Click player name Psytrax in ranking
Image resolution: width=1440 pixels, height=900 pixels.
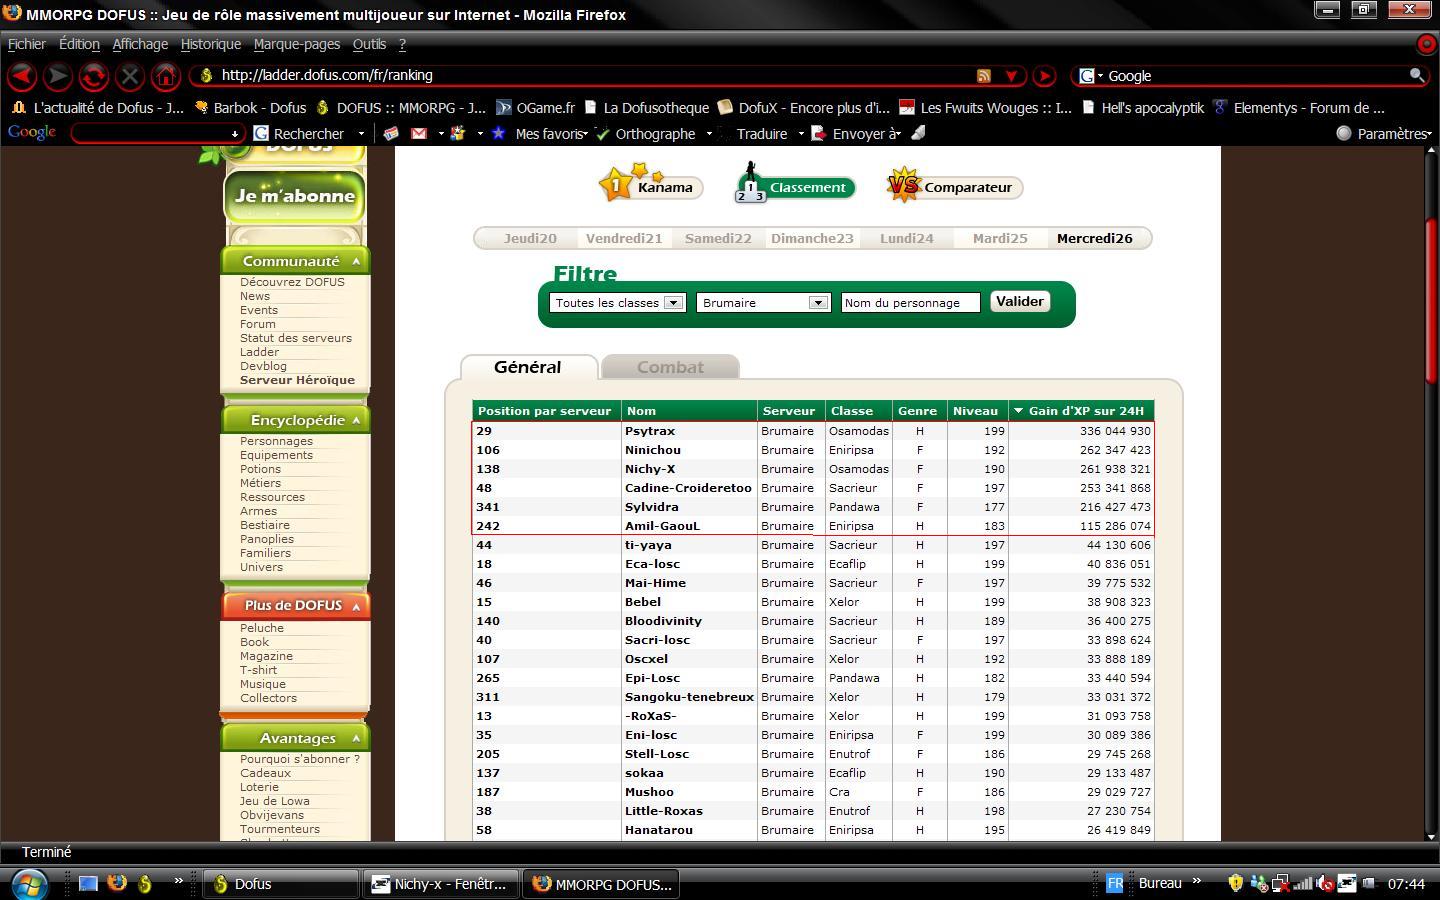coord(650,431)
